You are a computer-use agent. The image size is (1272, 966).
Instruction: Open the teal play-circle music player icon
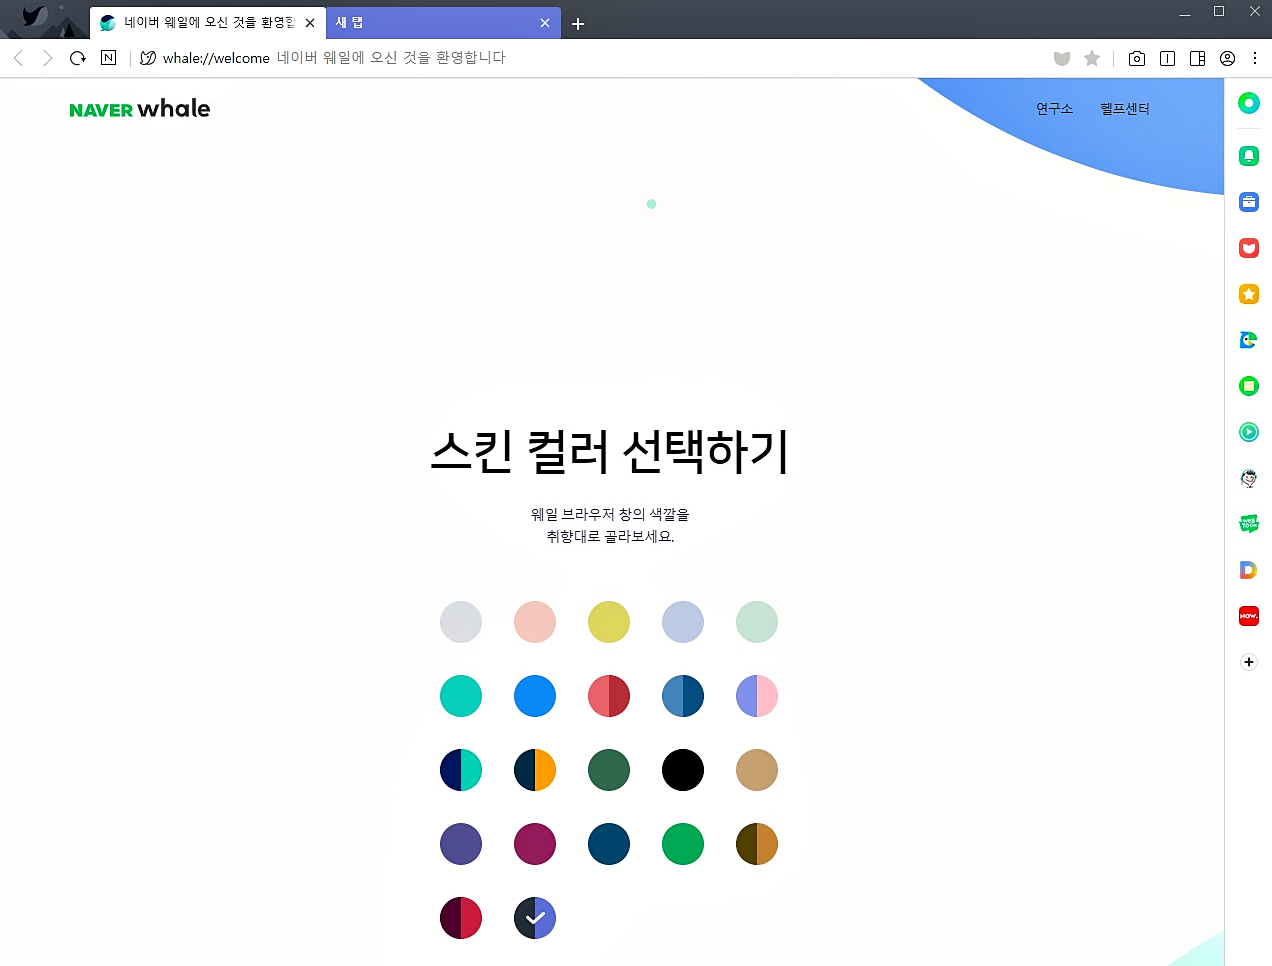(x=1249, y=432)
